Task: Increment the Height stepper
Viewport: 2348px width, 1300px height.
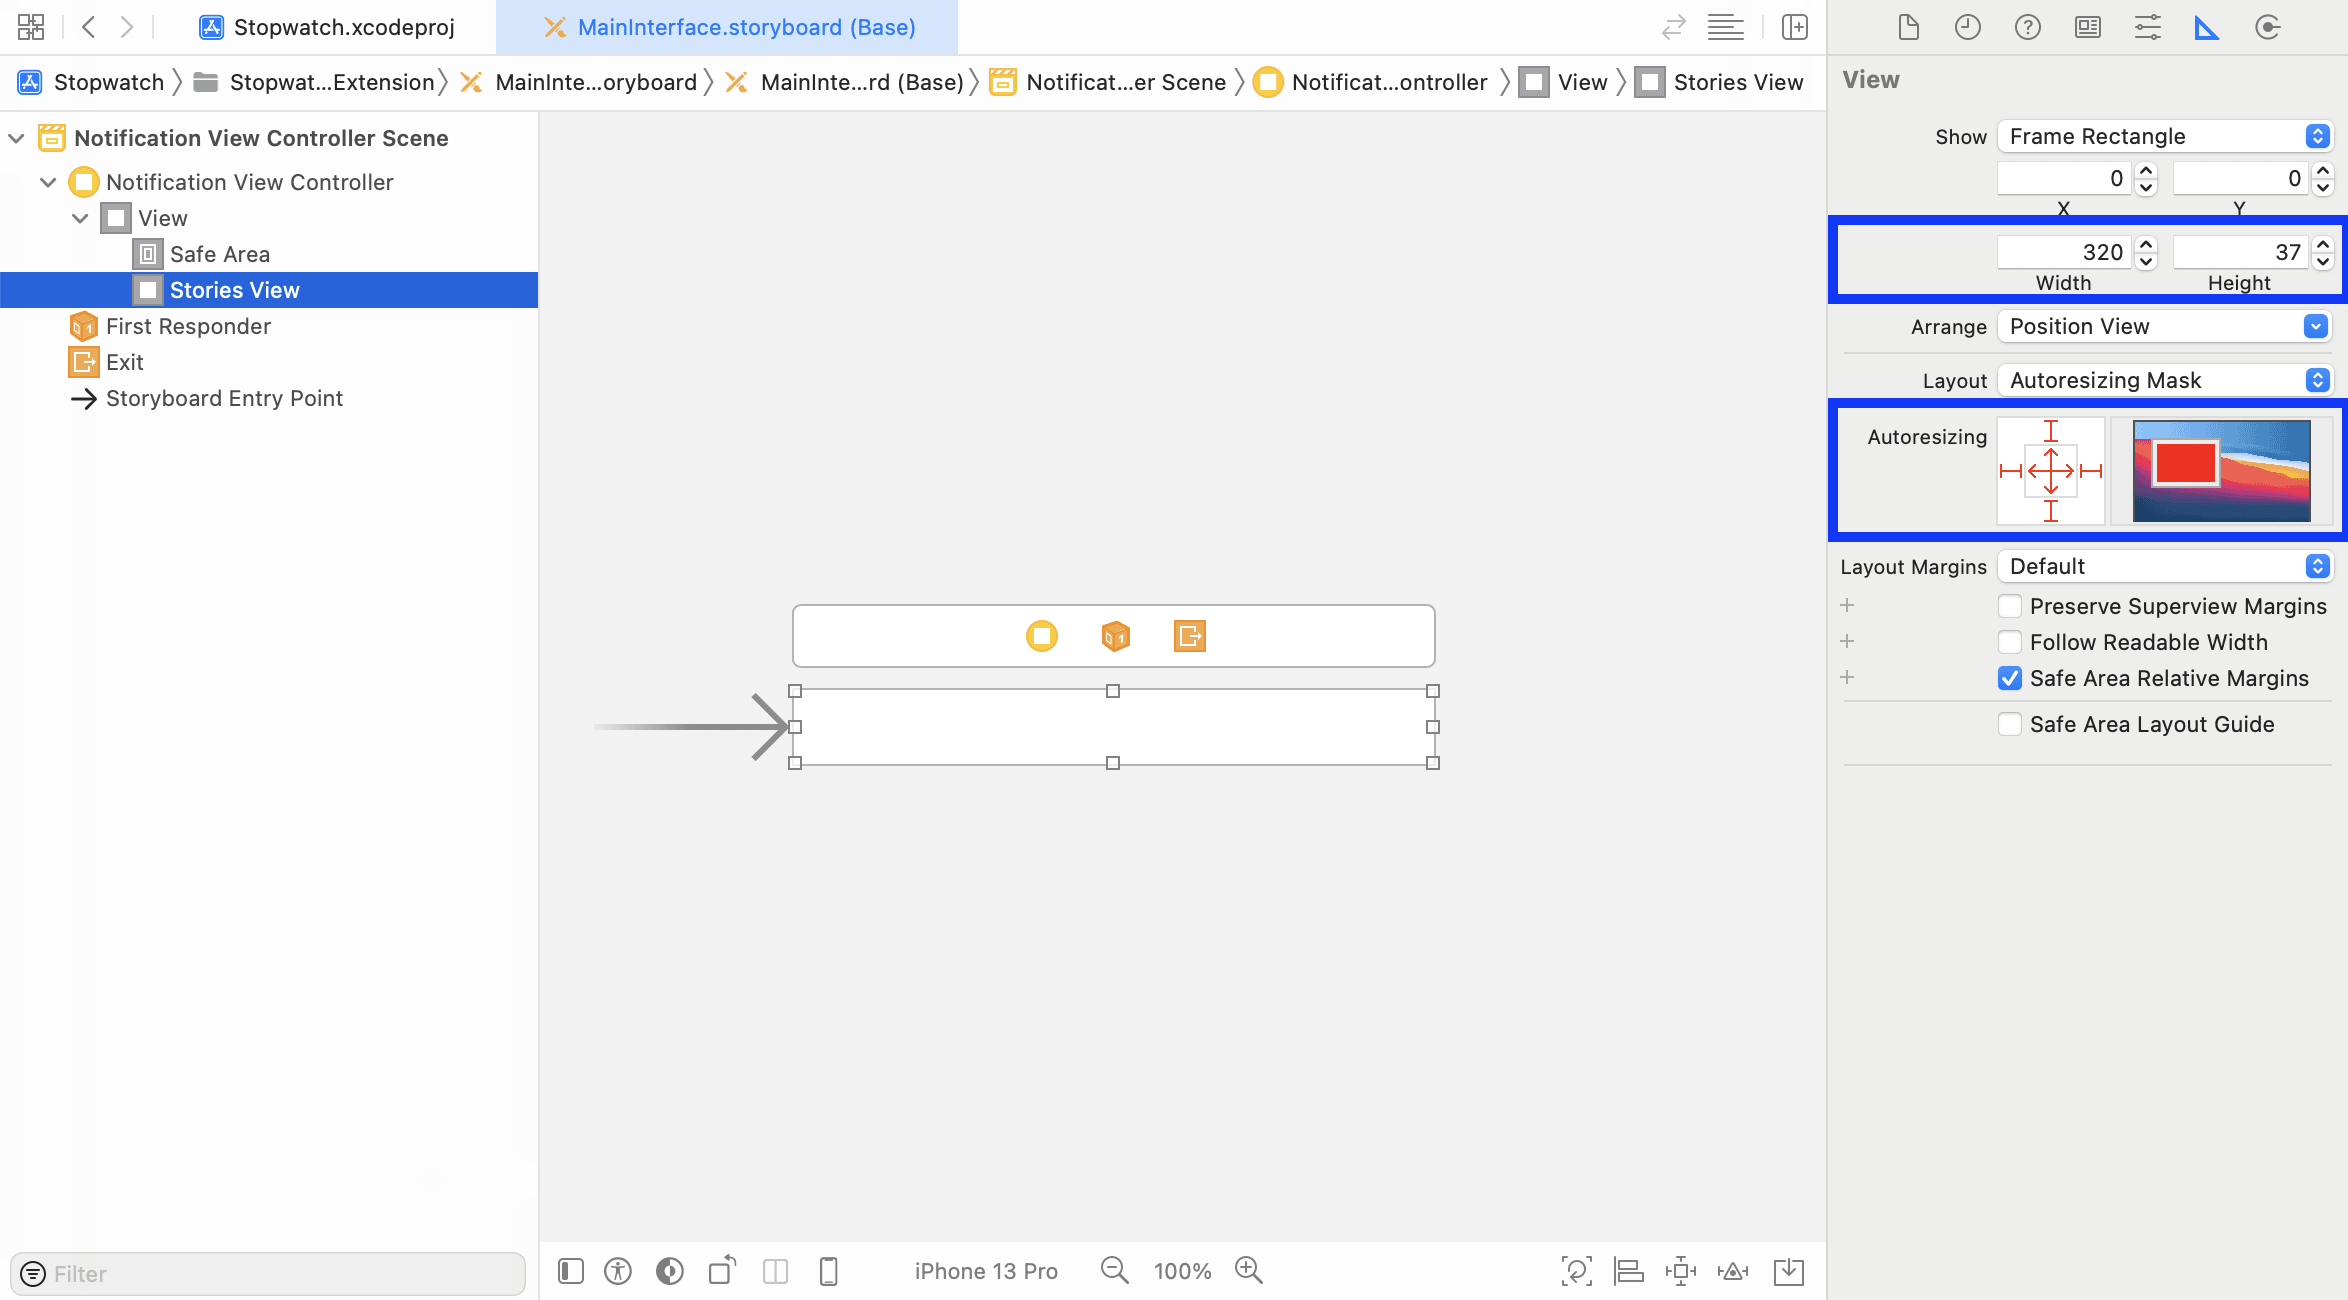Action: 2323,244
